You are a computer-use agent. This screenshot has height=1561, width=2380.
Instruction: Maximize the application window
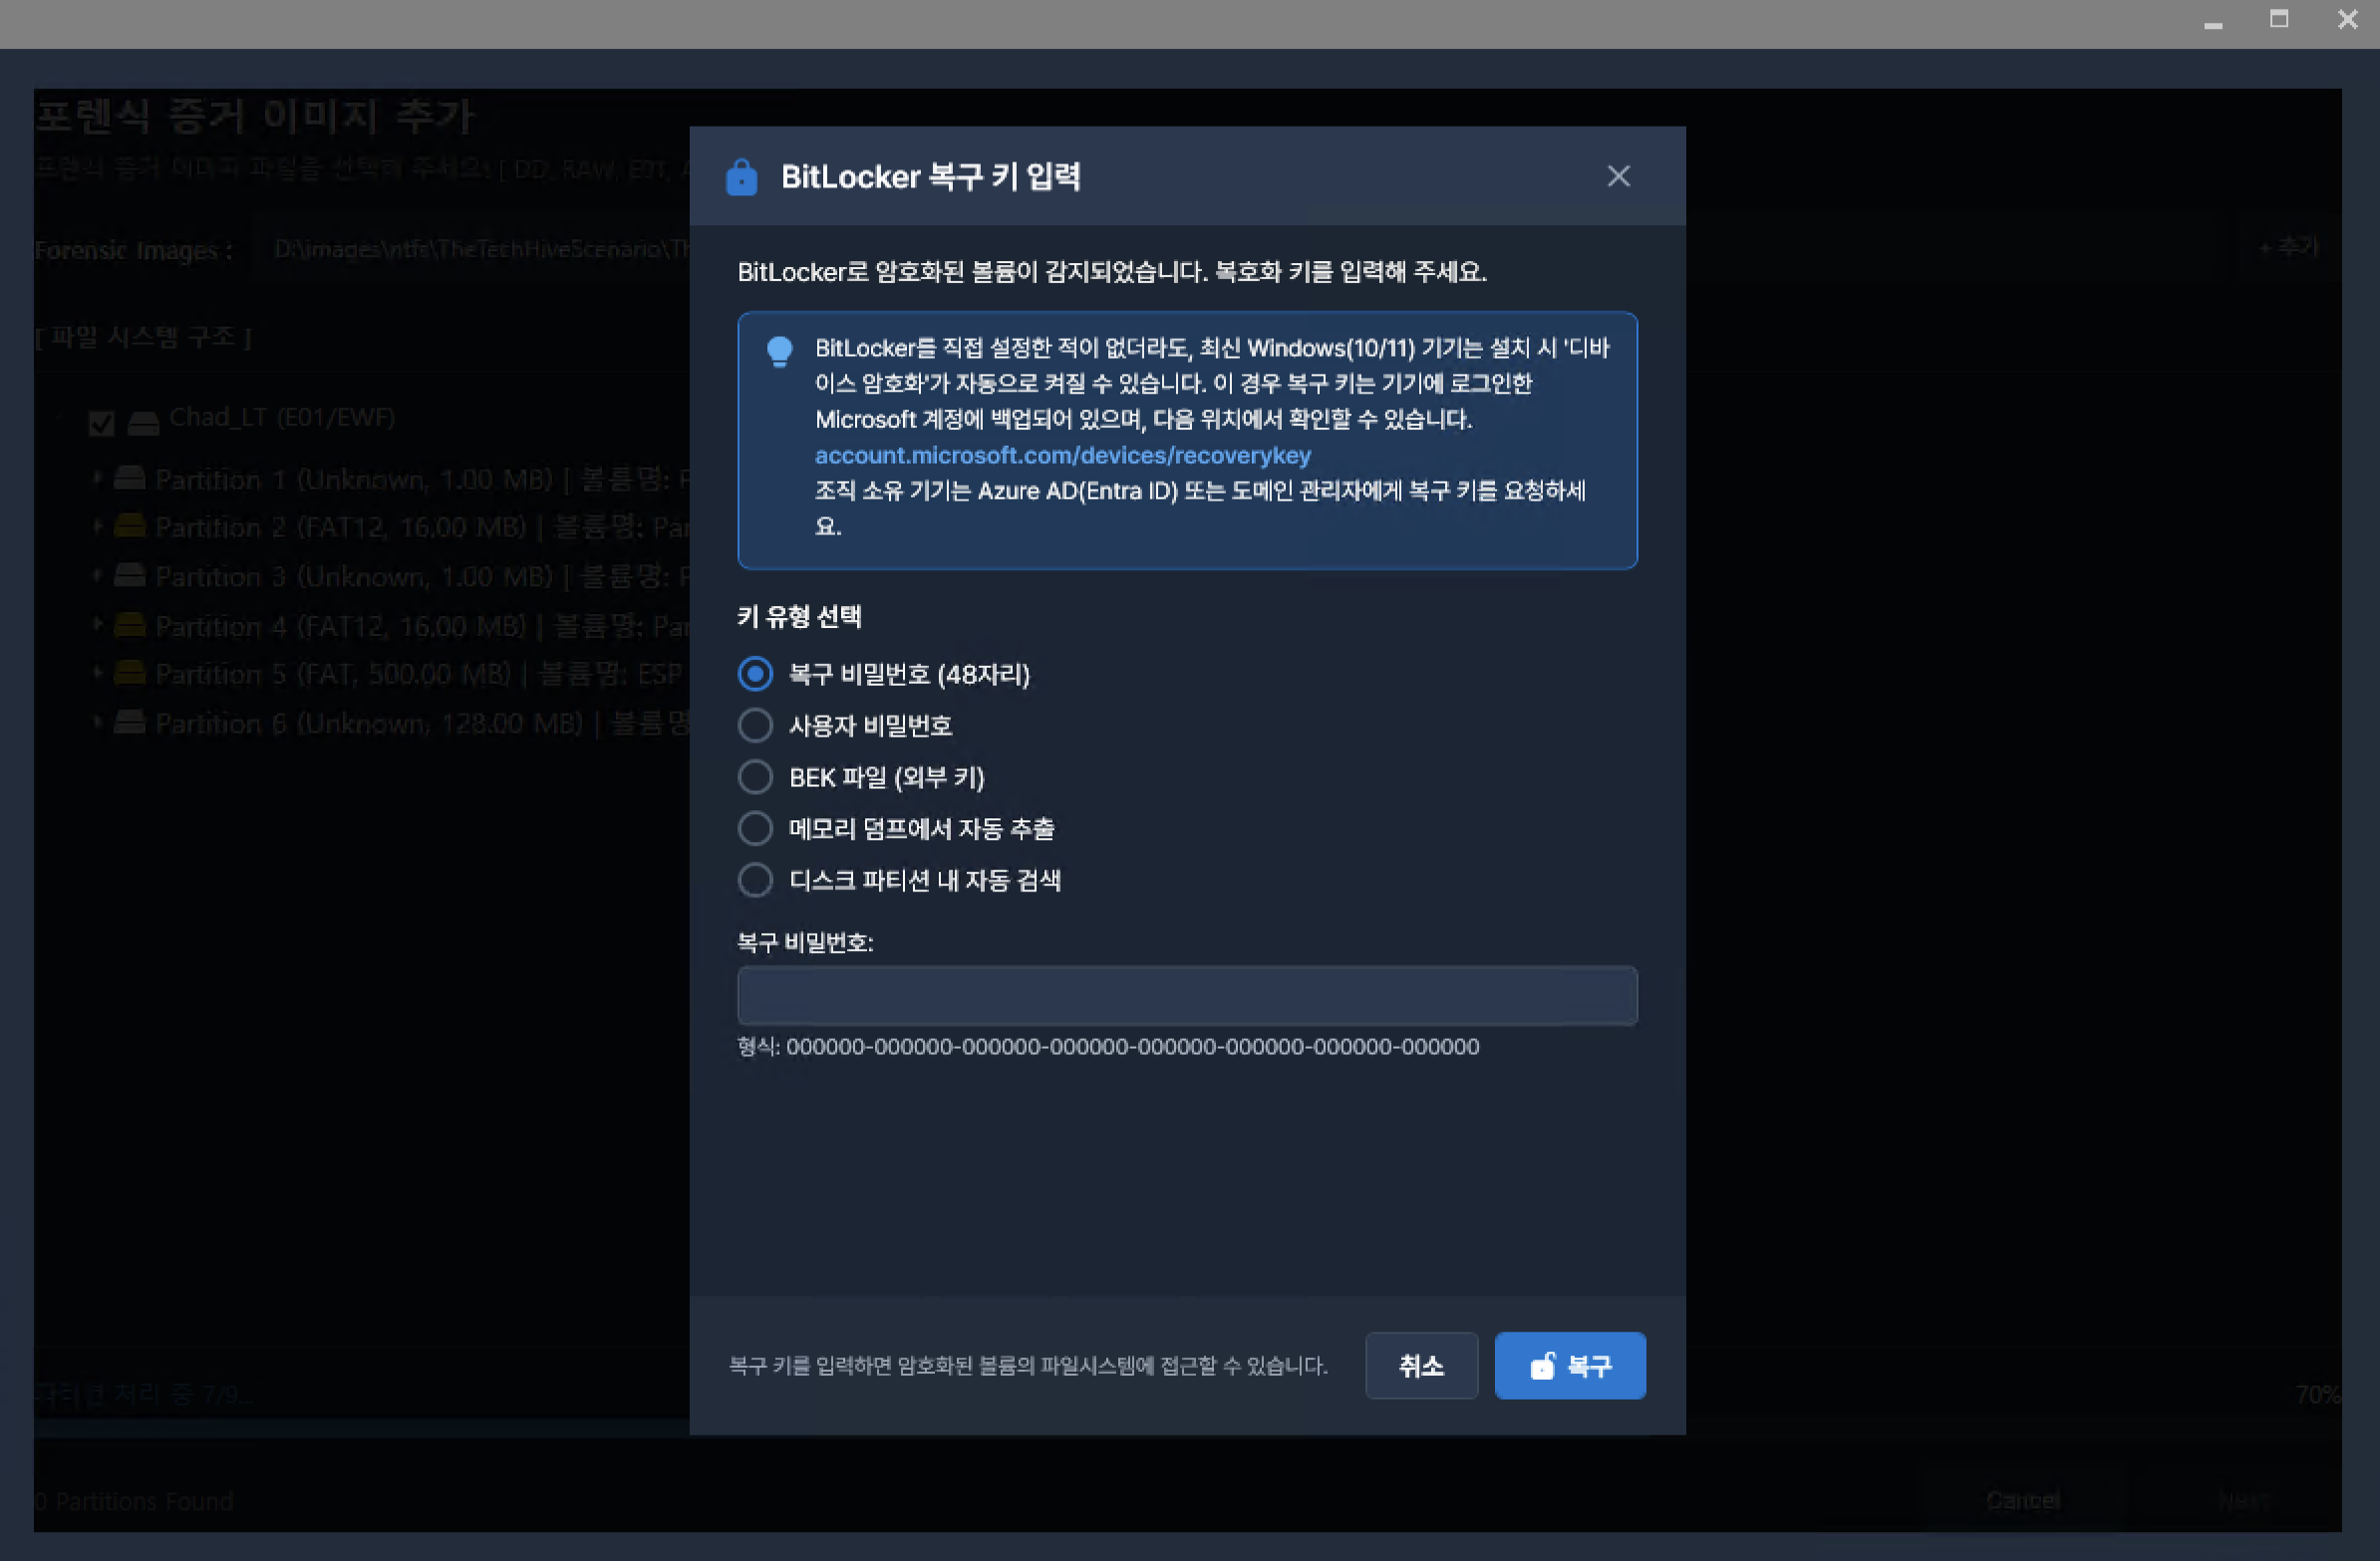(2279, 19)
